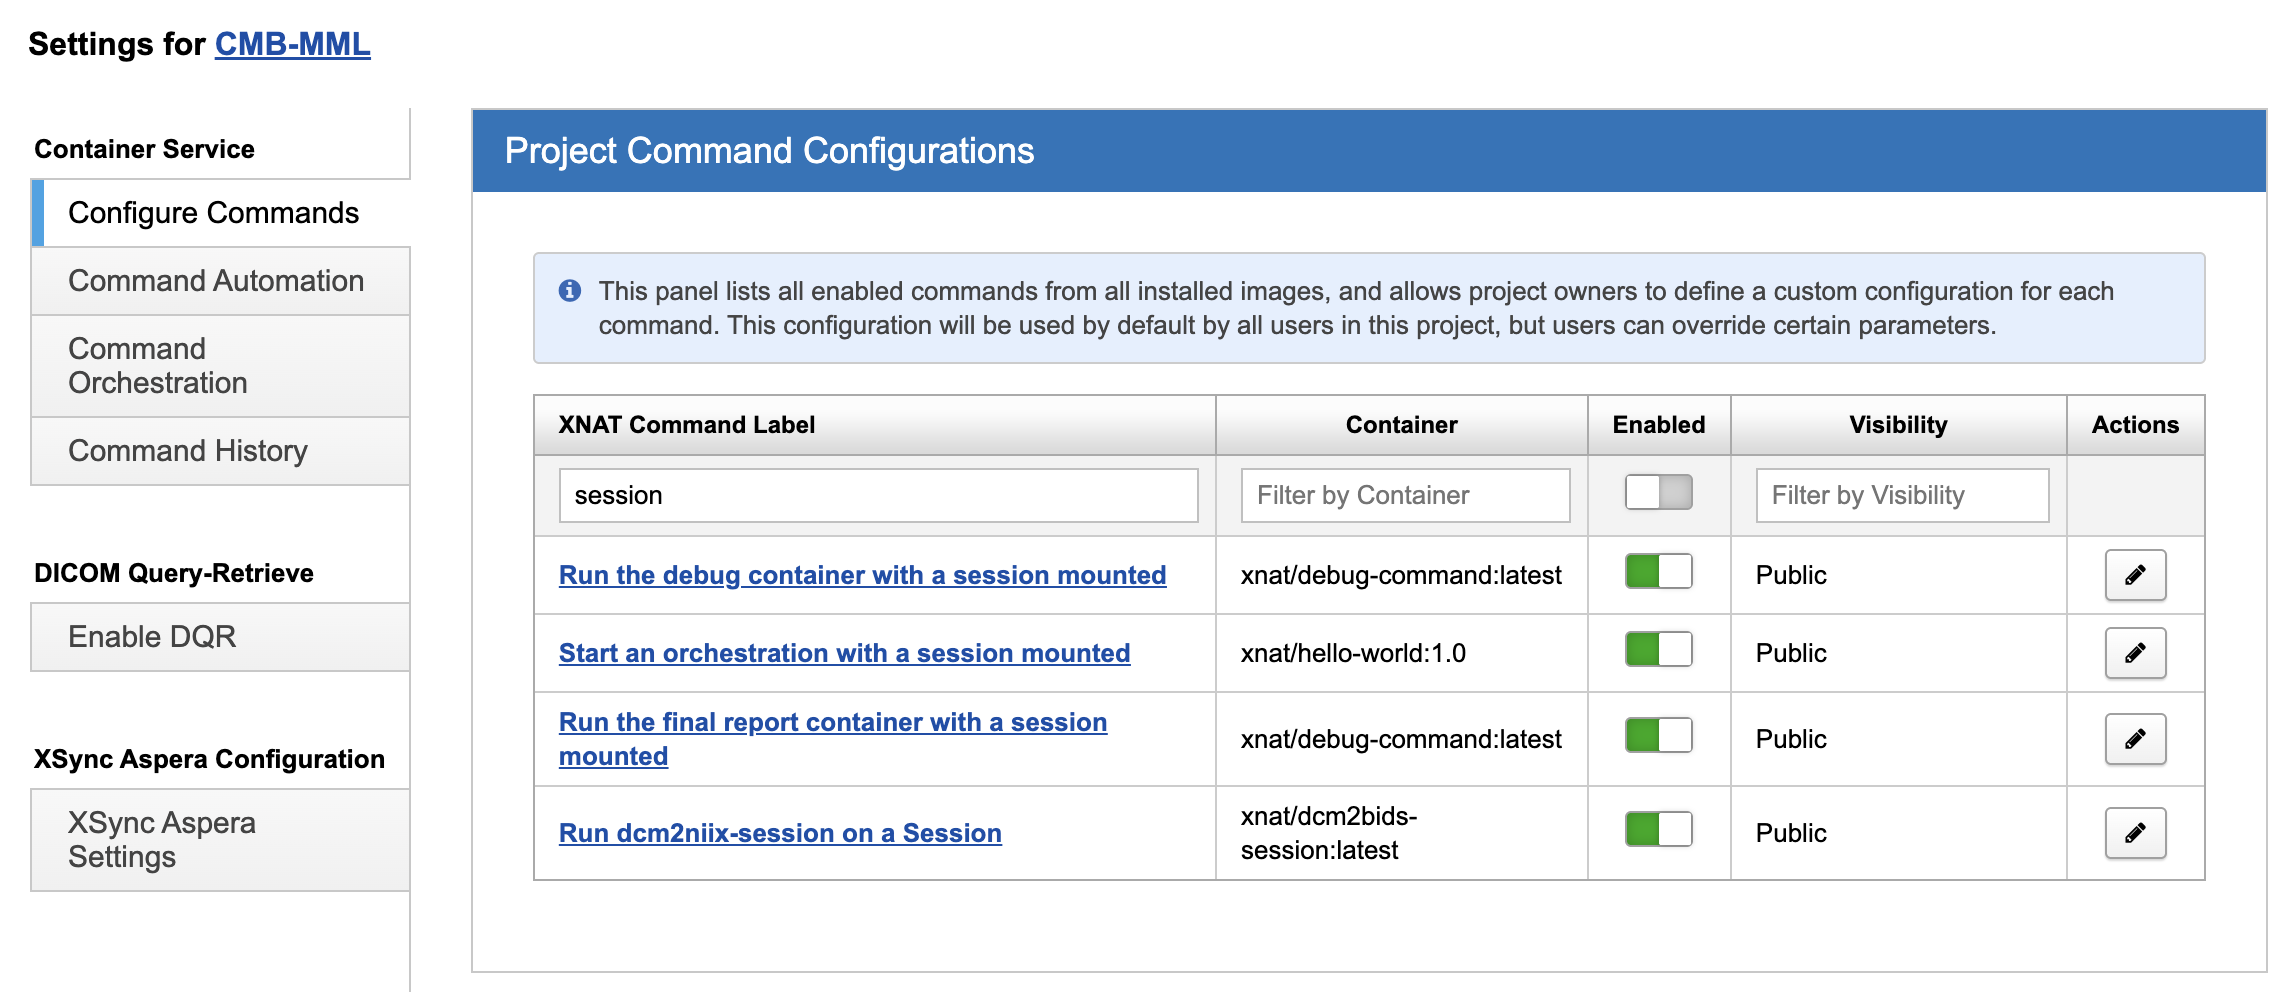Open edit for dcm2niix-session command
Viewport: 2290px width, 992px height.
[x=2135, y=833]
